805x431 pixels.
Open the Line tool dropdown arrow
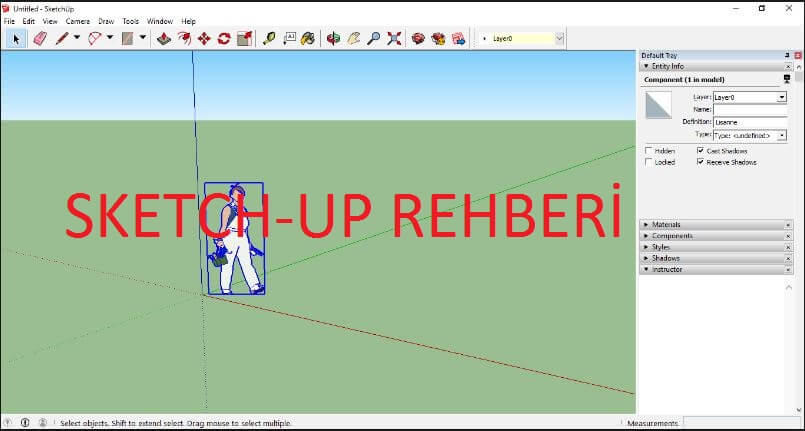click(77, 37)
